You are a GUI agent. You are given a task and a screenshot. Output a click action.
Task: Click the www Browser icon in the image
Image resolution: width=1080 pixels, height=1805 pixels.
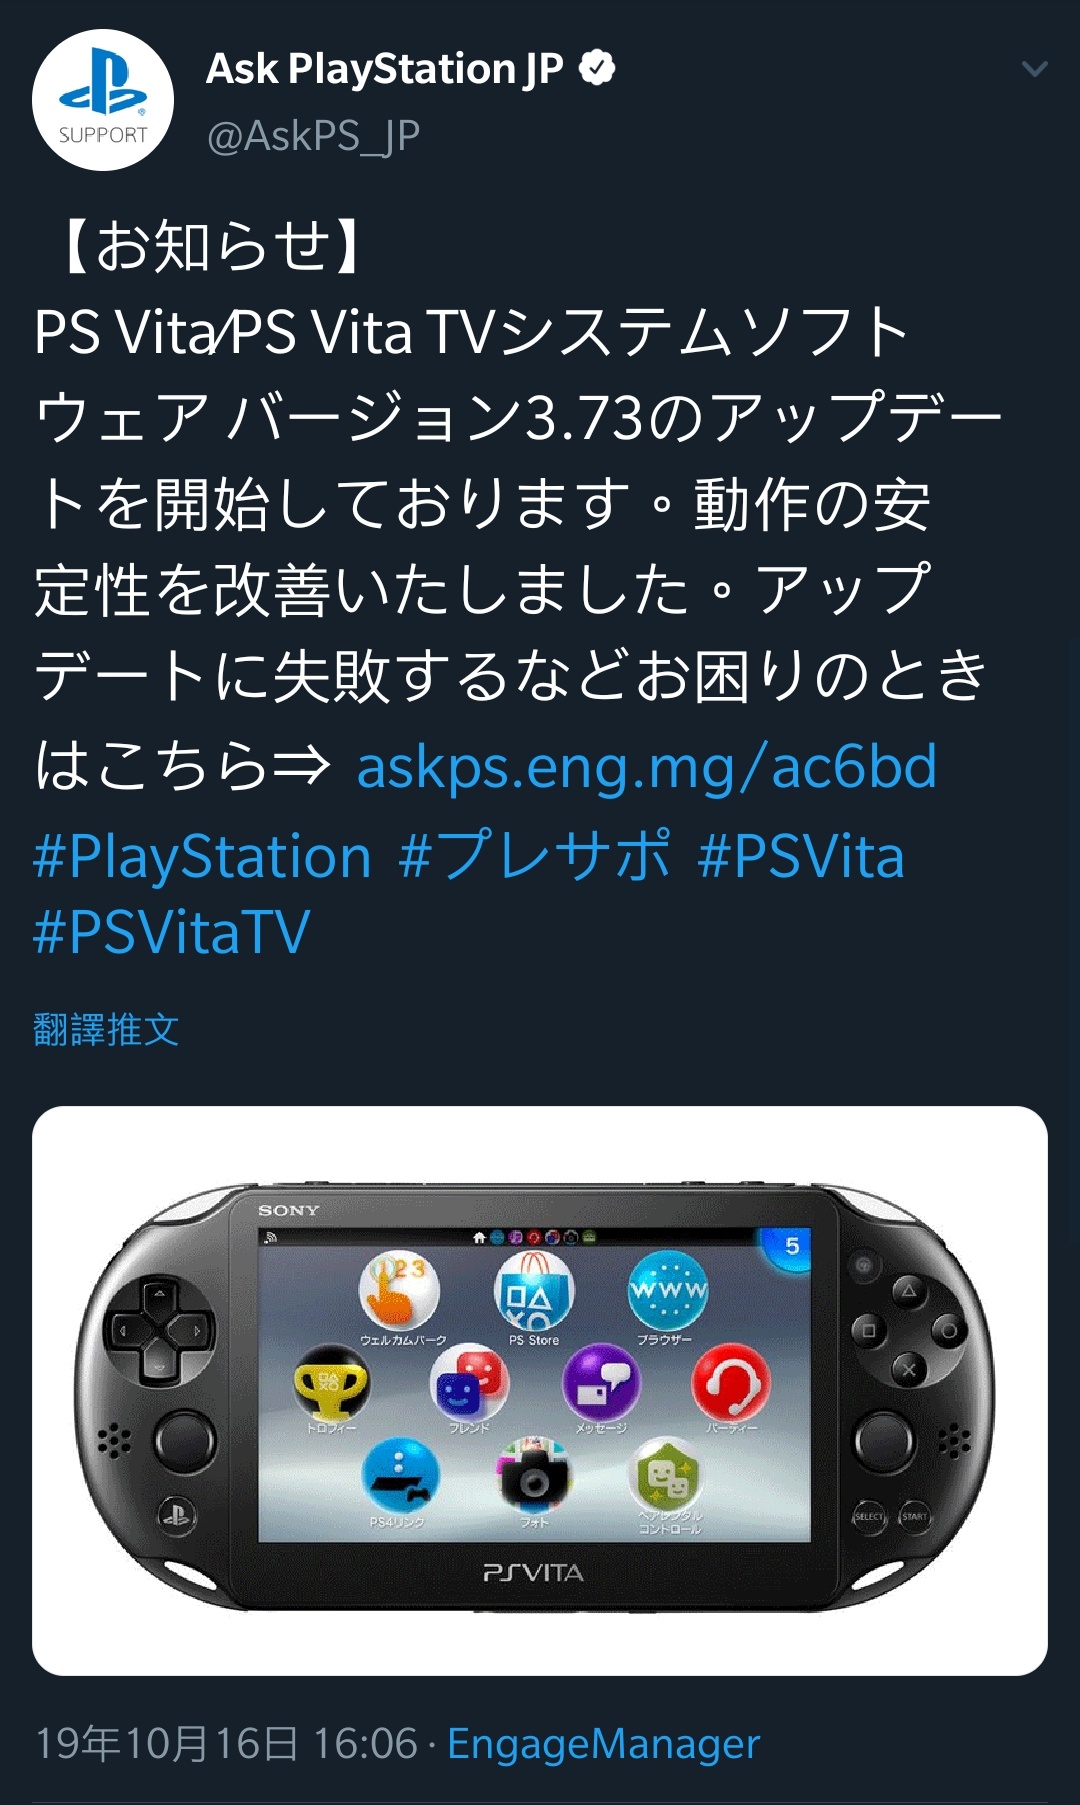click(667, 1292)
